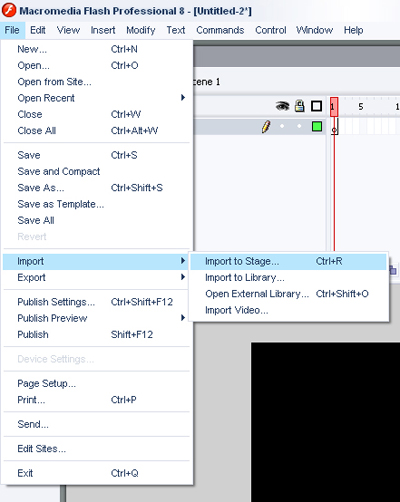Open the Modify menu

coord(141,30)
